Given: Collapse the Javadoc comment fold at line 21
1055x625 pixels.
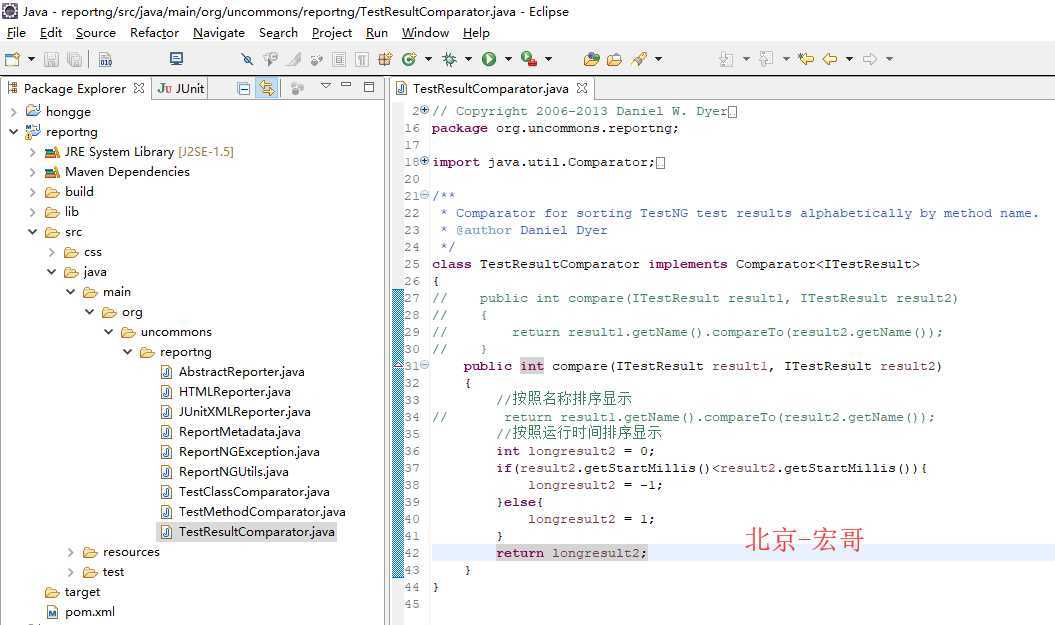Looking at the screenshot, I should (425, 195).
